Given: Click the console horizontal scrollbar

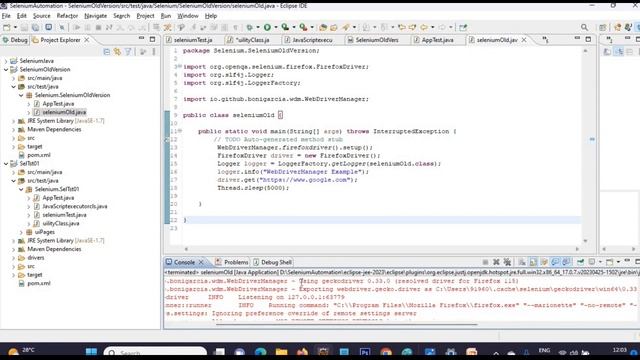Looking at the screenshot, I should click(x=346, y=325).
